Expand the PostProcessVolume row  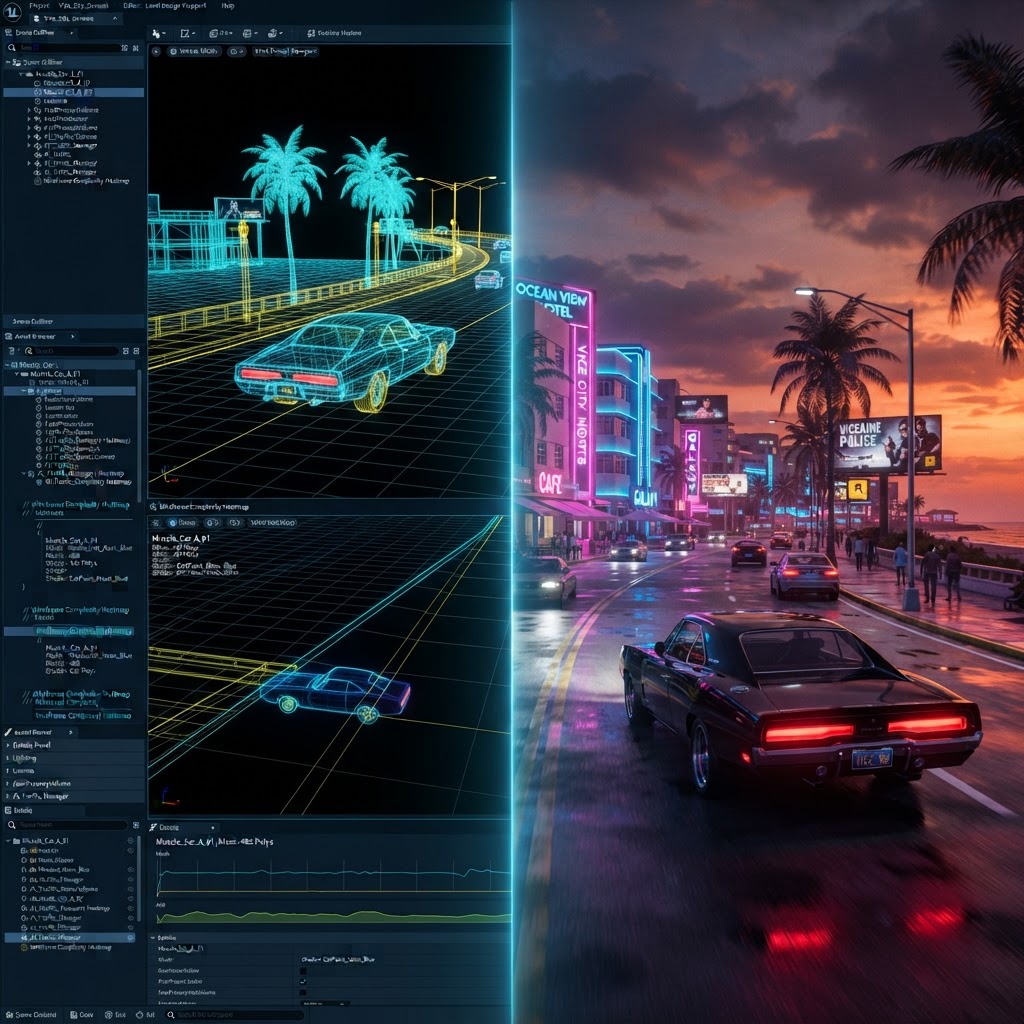pos(73,784)
